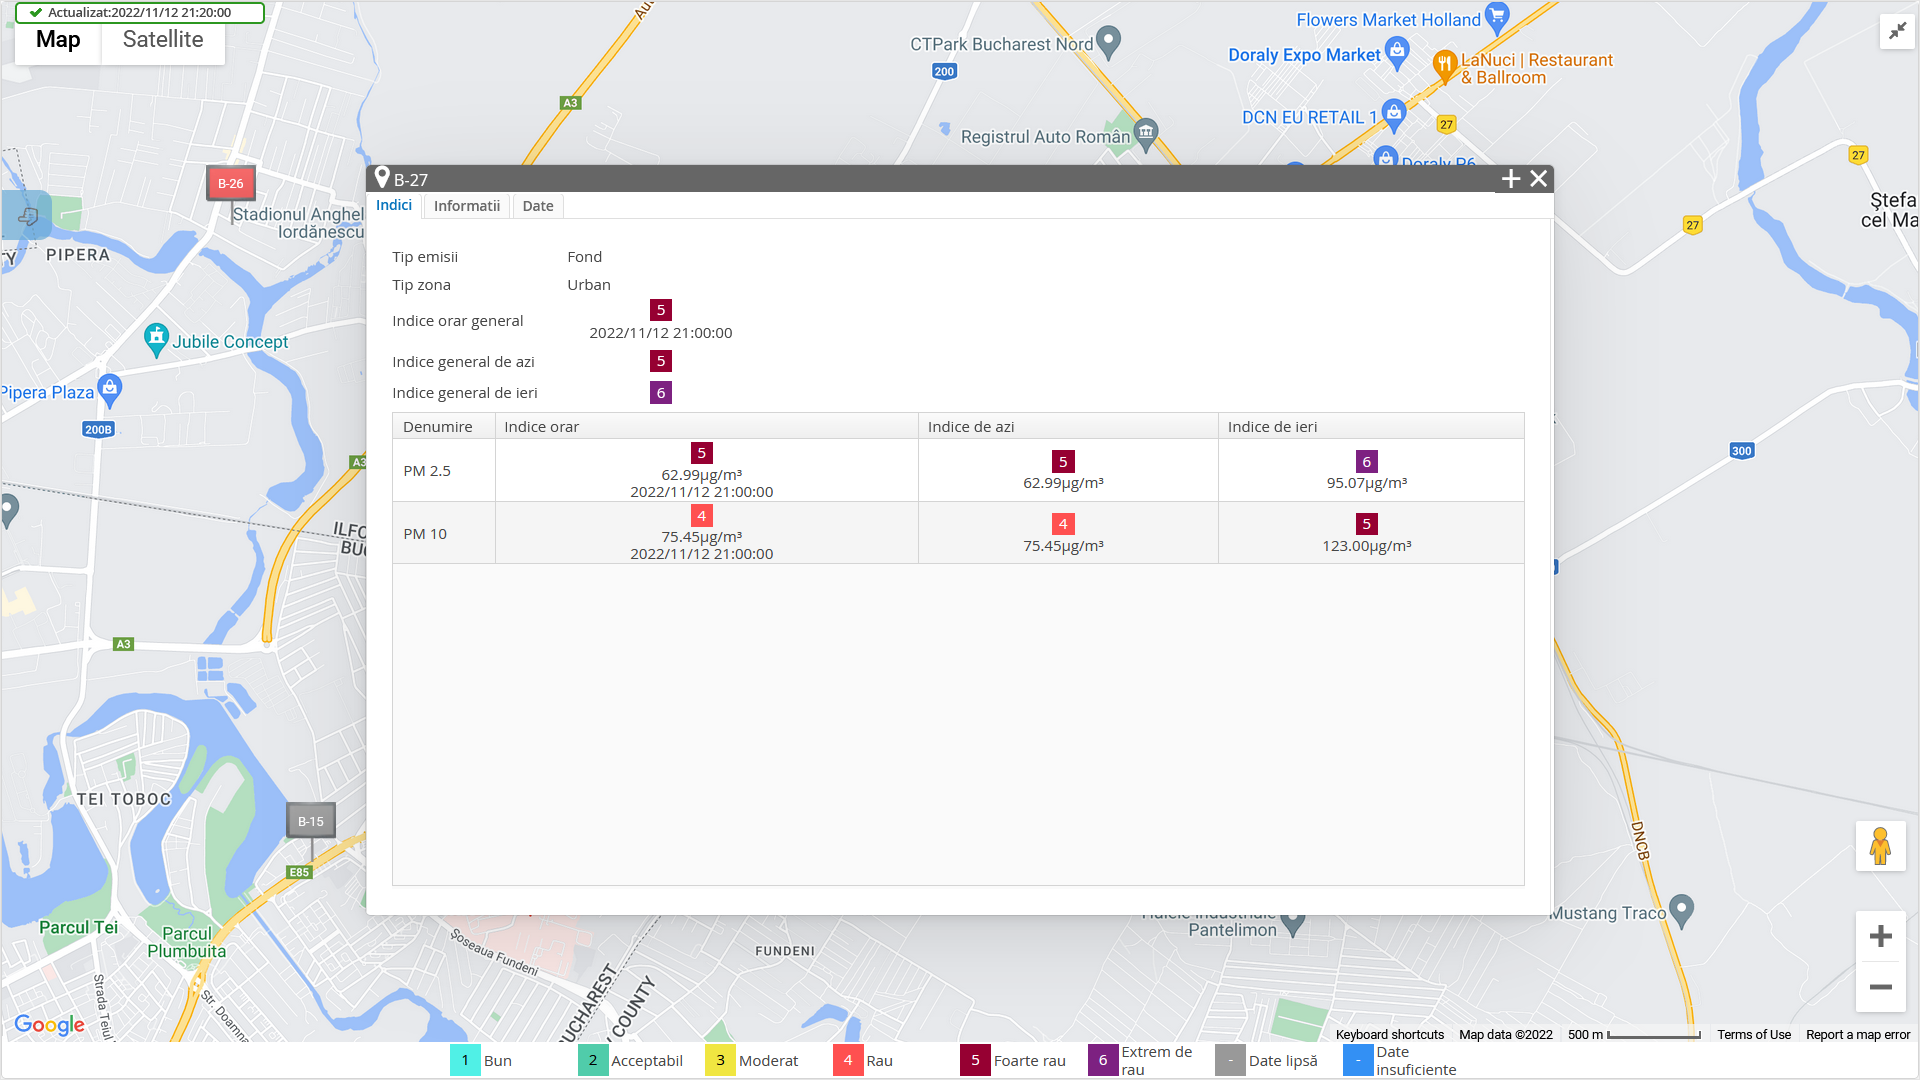Image resolution: width=1920 pixels, height=1080 pixels.
Task: Click the B-15 station marker
Action: click(311, 821)
